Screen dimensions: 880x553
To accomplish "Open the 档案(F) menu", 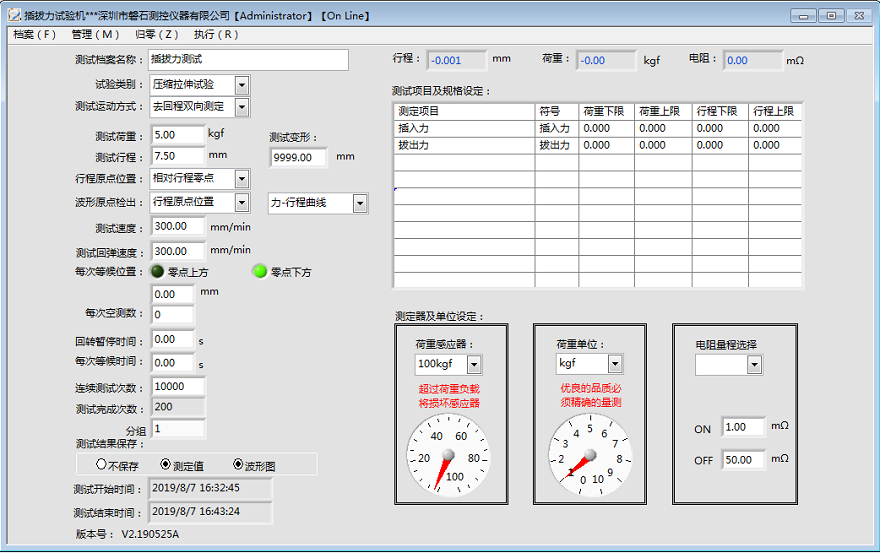I will coord(34,34).
